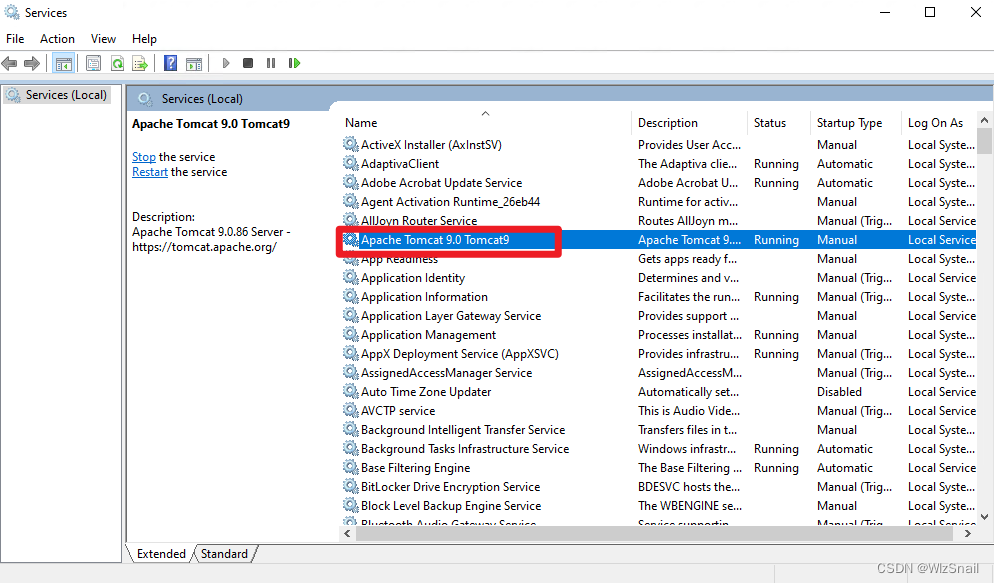Click gear icon of Application Management row
994x583 pixels.
tap(351, 334)
